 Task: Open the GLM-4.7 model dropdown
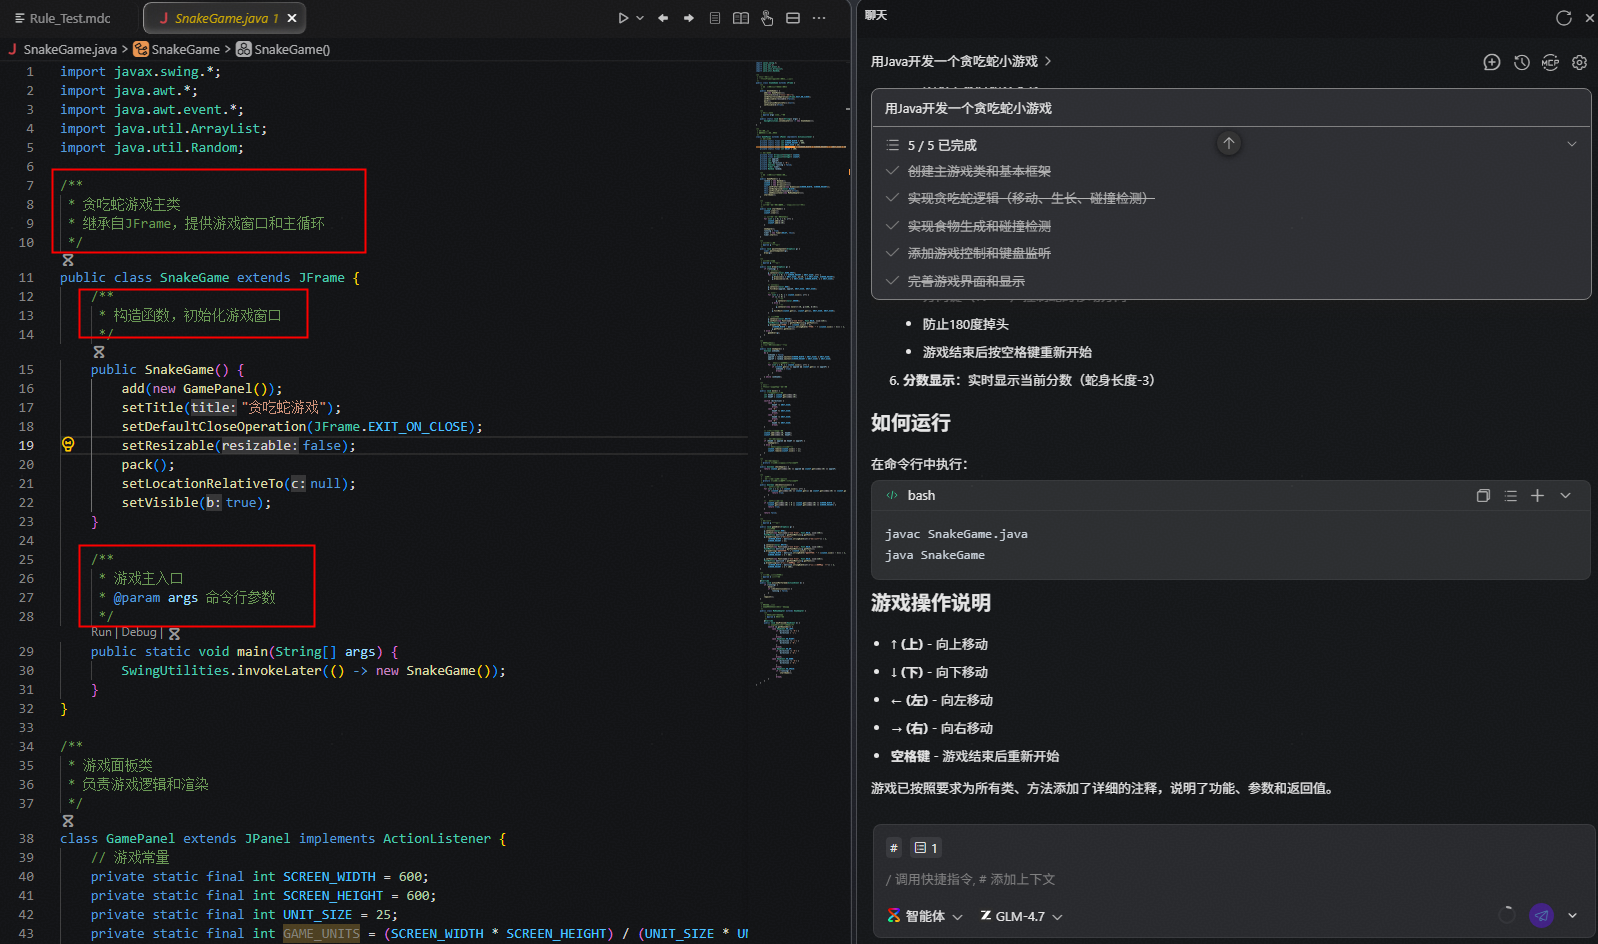(x=1021, y=916)
